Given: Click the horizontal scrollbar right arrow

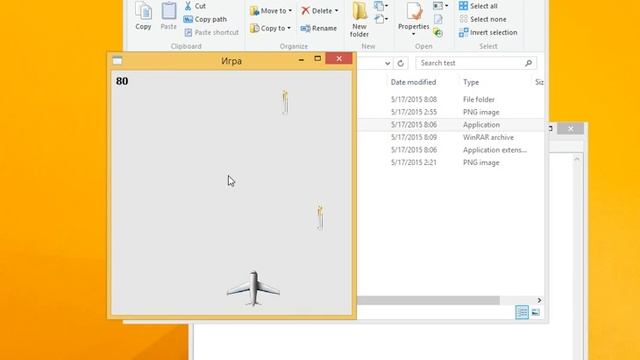Looking at the screenshot, I should click(539, 300).
